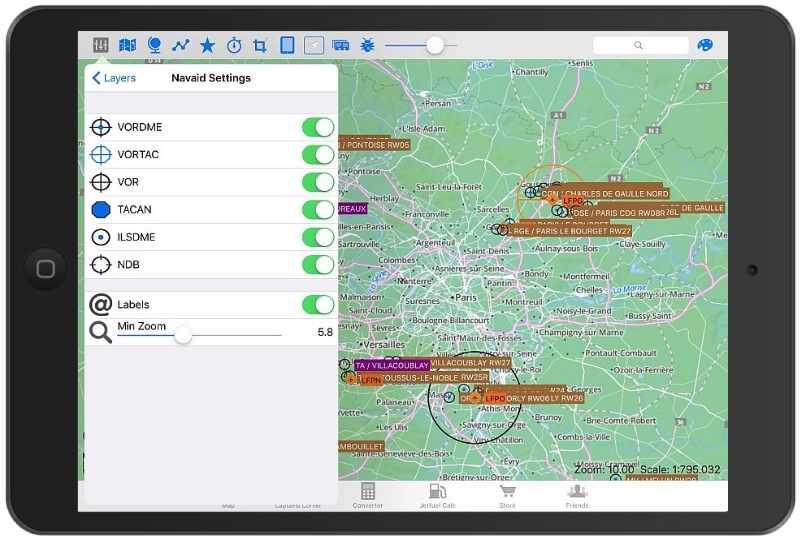Toggle the VORTAC switch

[318, 155]
